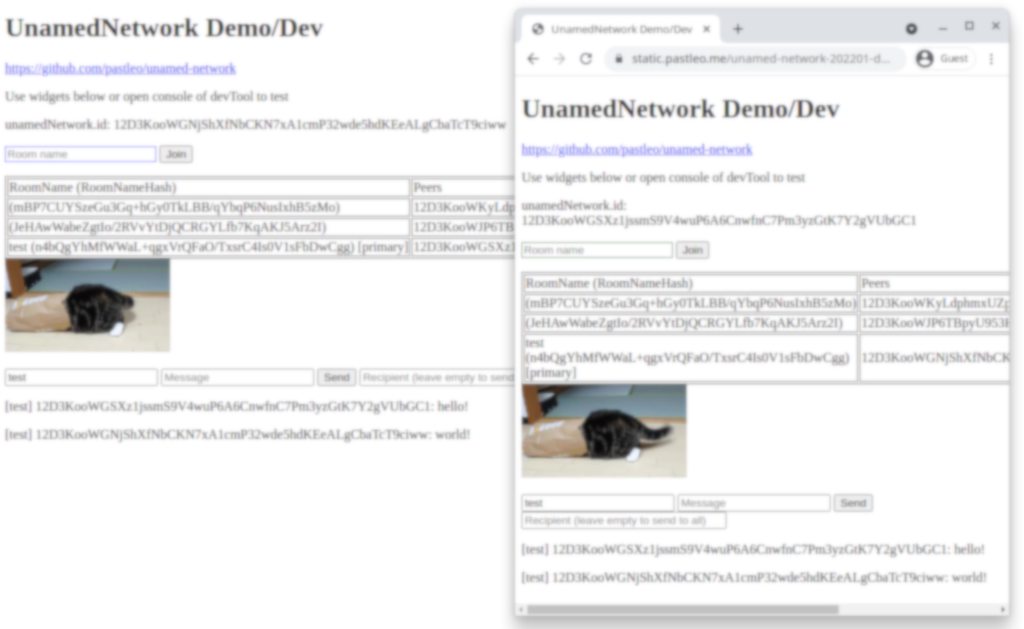This screenshot has height=629, width=1024.
Task: Click 'Peers' header in Chrome window table
Action: pos(934,283)
